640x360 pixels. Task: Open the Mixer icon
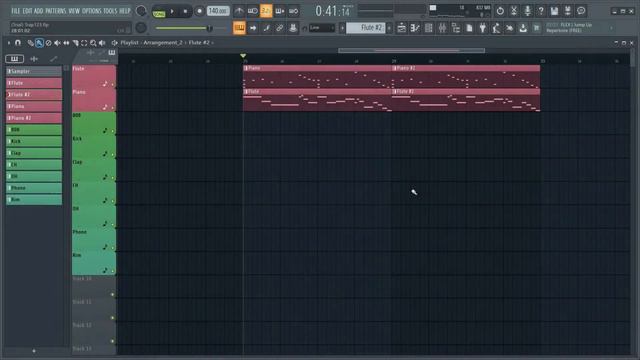click(x=442, y=28)
